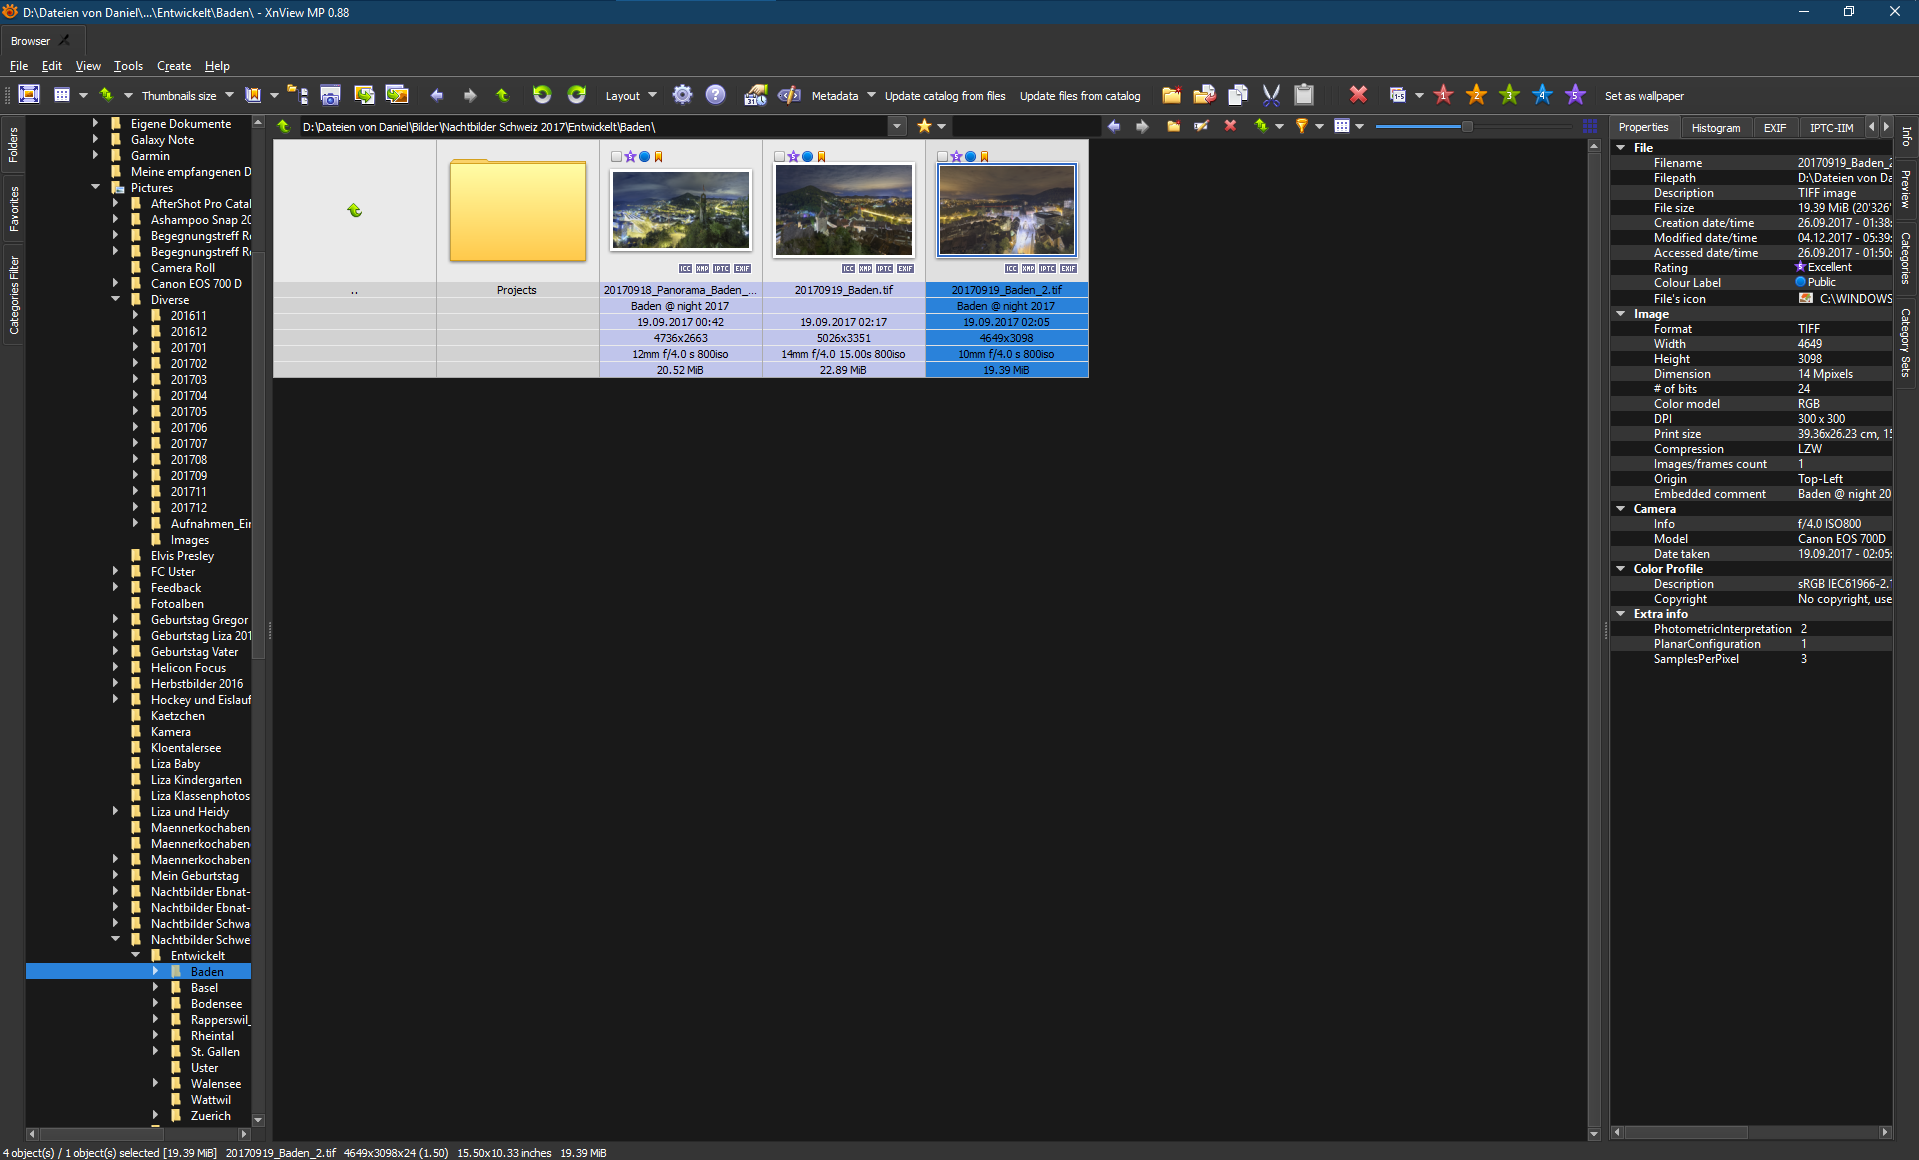This screenshot has height=1160, width=1919.
Task: Collapse the Color Profile section
Action: pyautogui.click(x=1621, y=569)
